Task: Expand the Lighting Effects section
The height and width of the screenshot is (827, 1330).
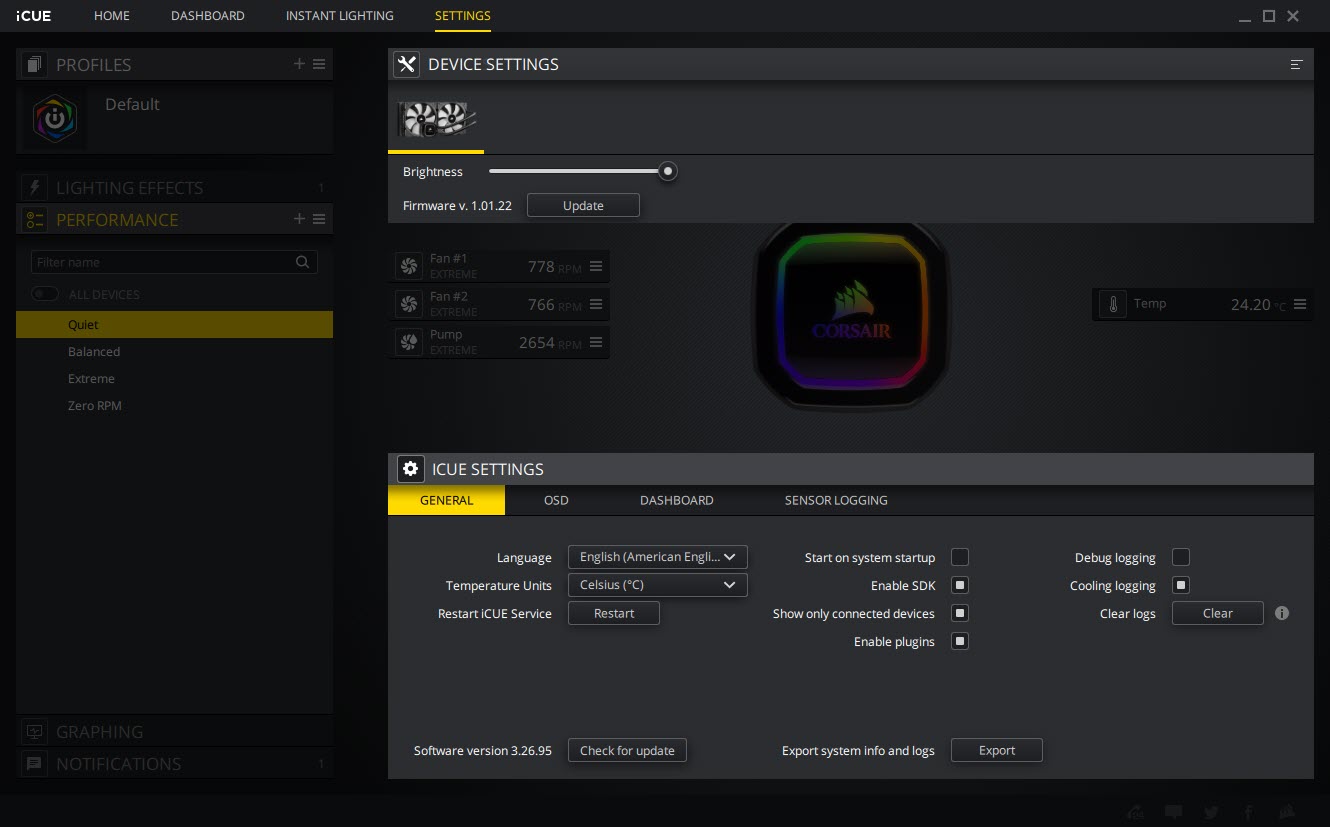Action: pyautogui.click(x=174, y=188)
